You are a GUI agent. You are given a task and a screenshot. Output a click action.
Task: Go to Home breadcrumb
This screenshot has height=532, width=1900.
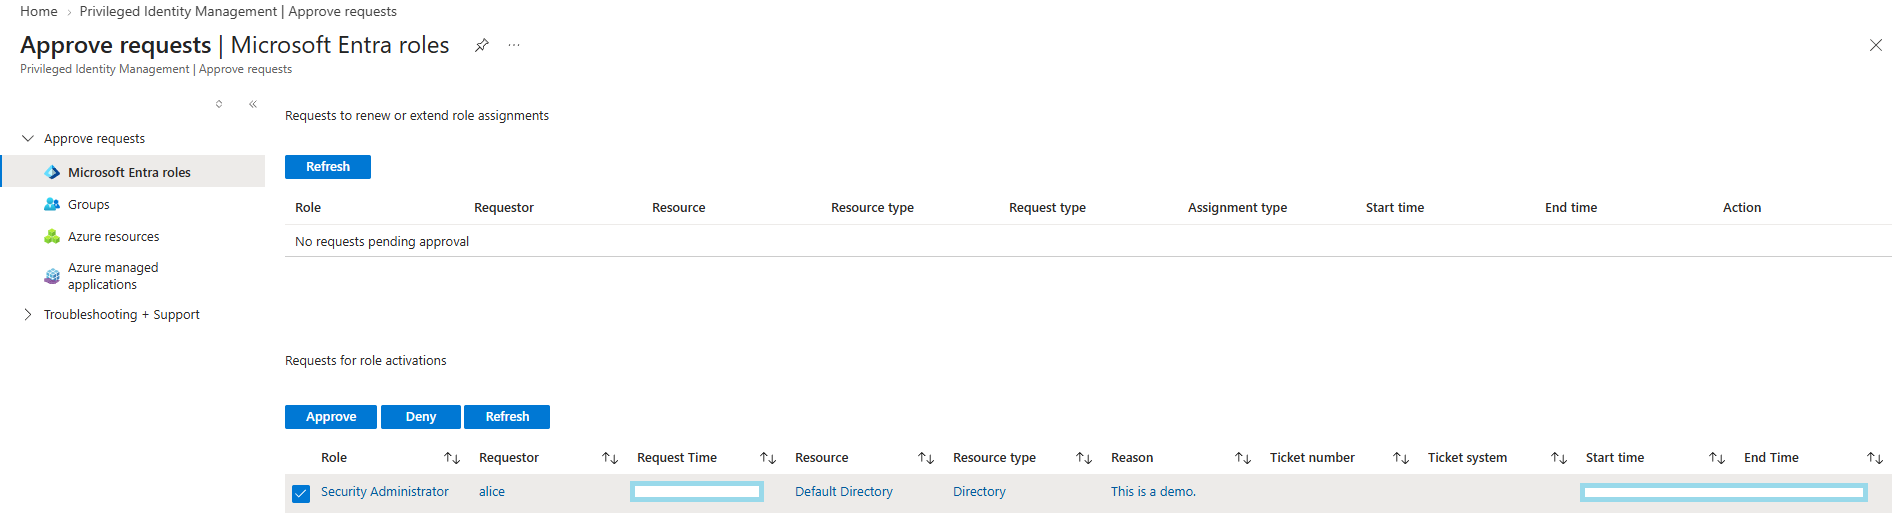[39, 11]
